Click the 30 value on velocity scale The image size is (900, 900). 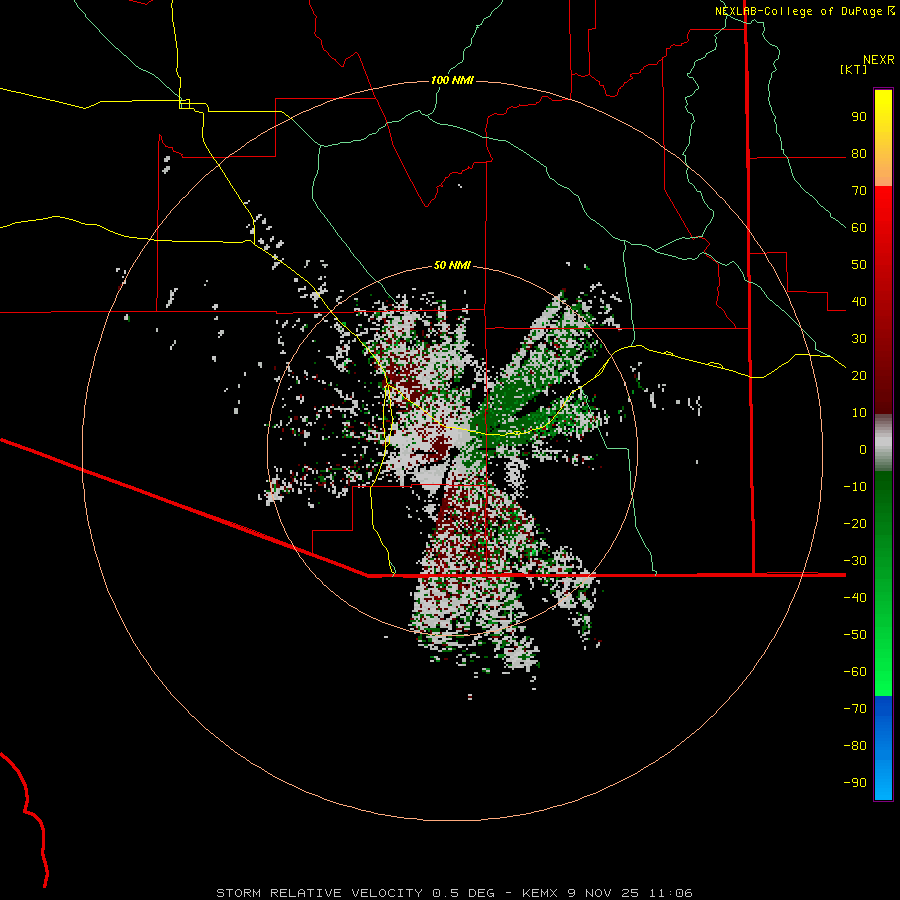click(x=859, y=339)
